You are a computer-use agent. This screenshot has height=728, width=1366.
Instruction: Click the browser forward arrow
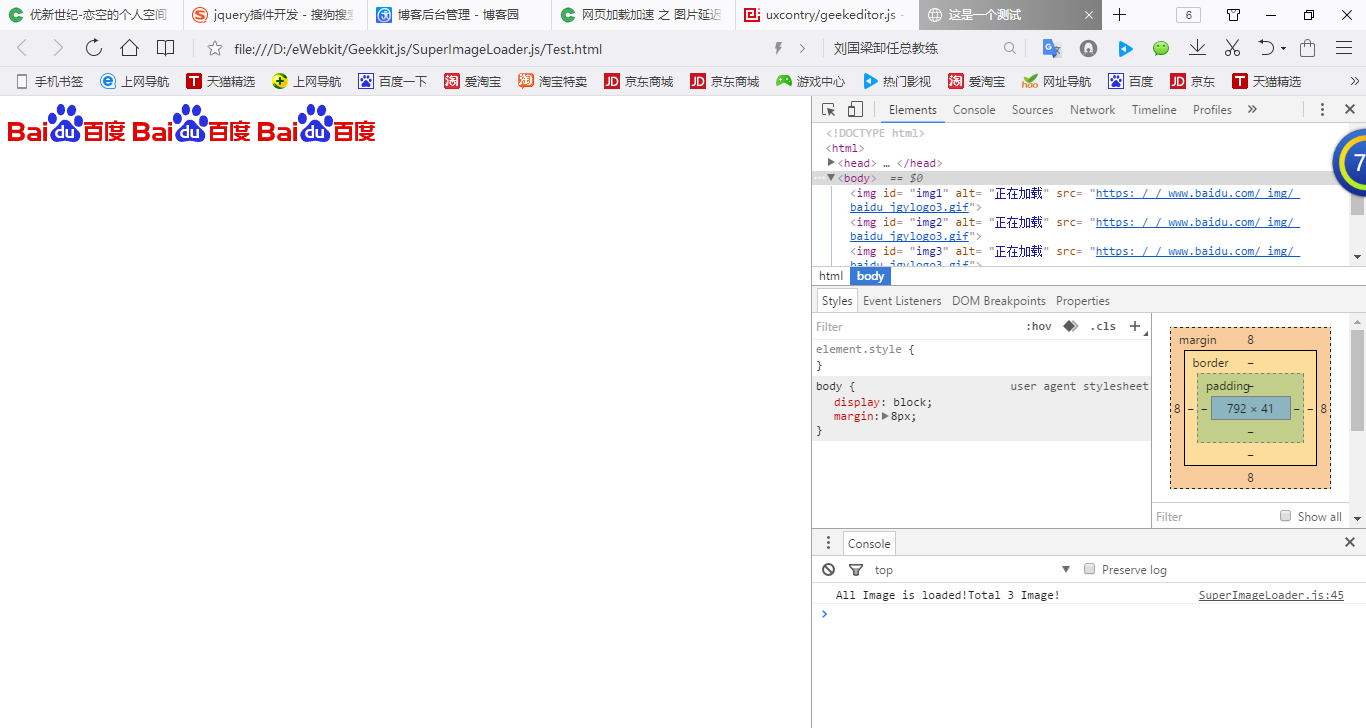click(58, 48)
